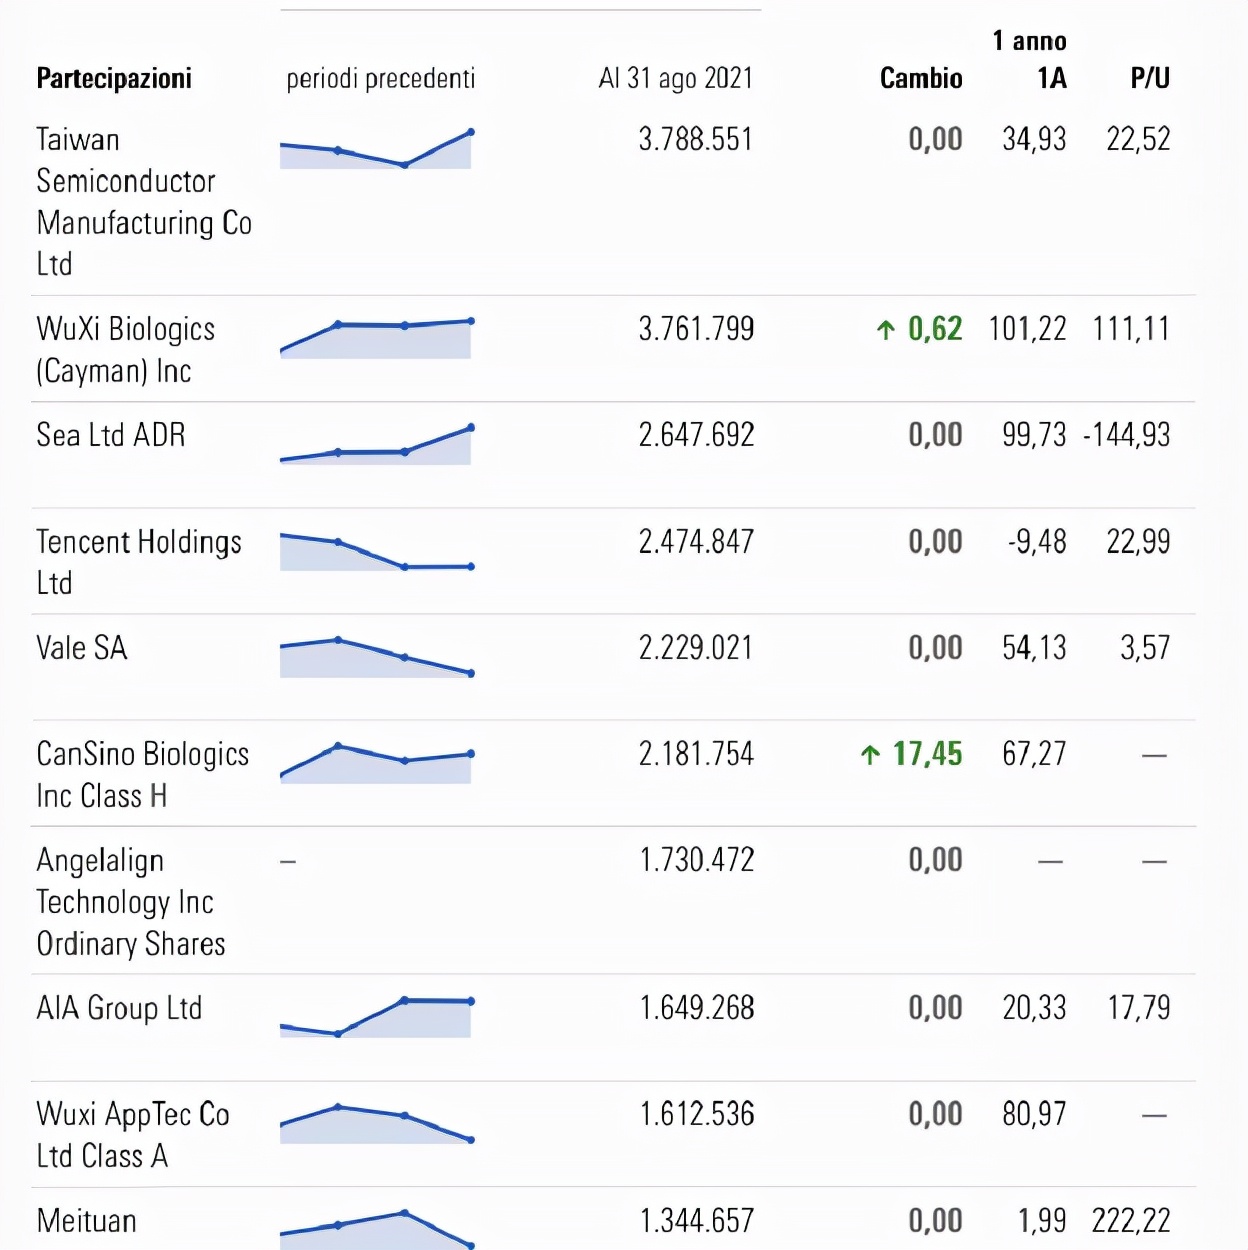
Task: Click the AIA Group sparkline chart
Action: [376, 1017]
